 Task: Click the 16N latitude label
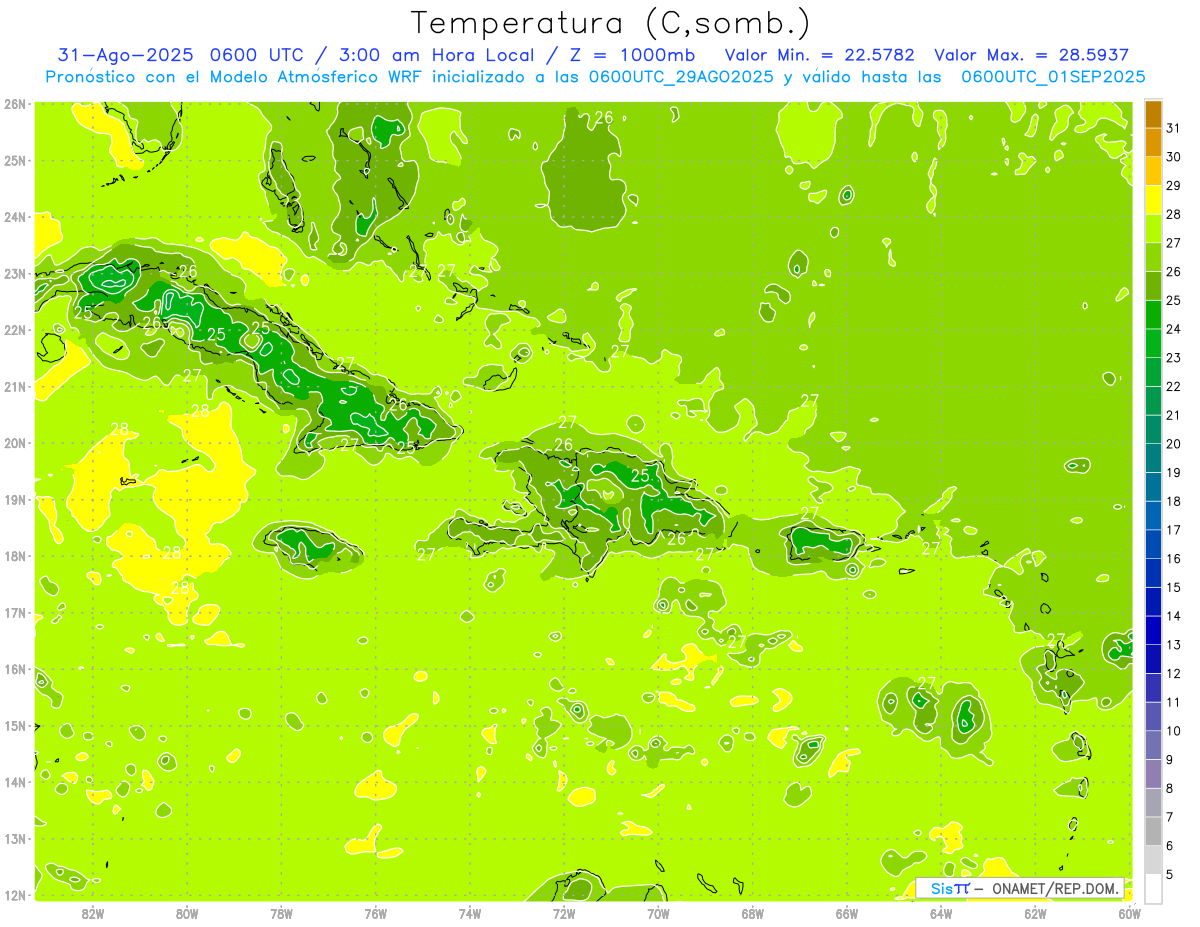tap(14, 669)
